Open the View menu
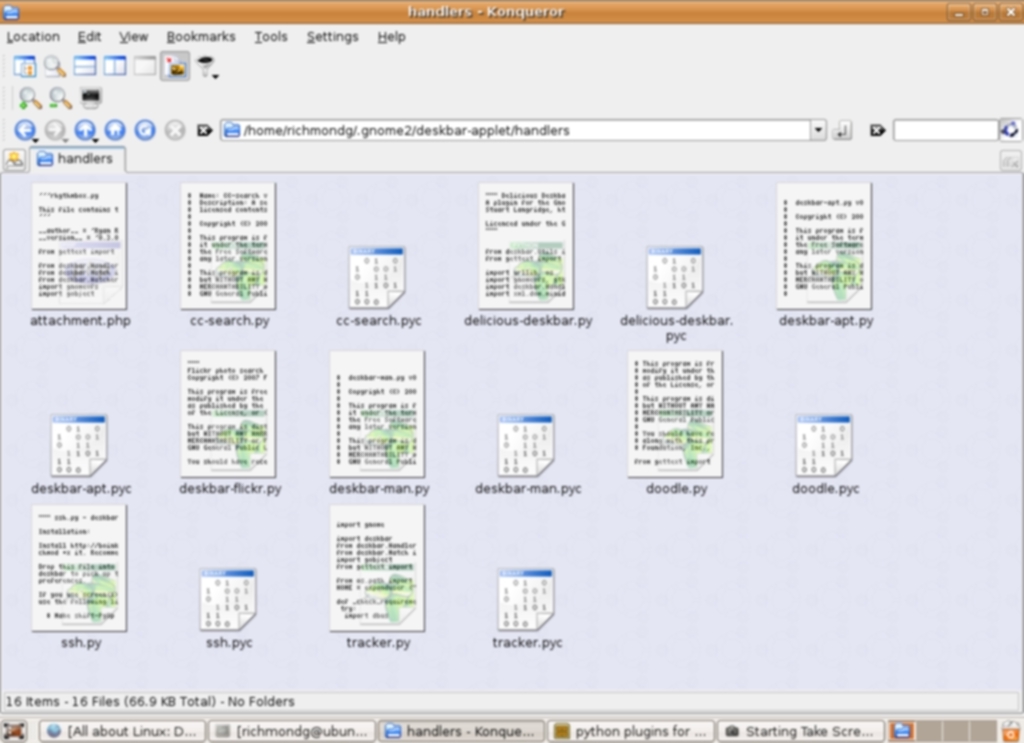 133,37
